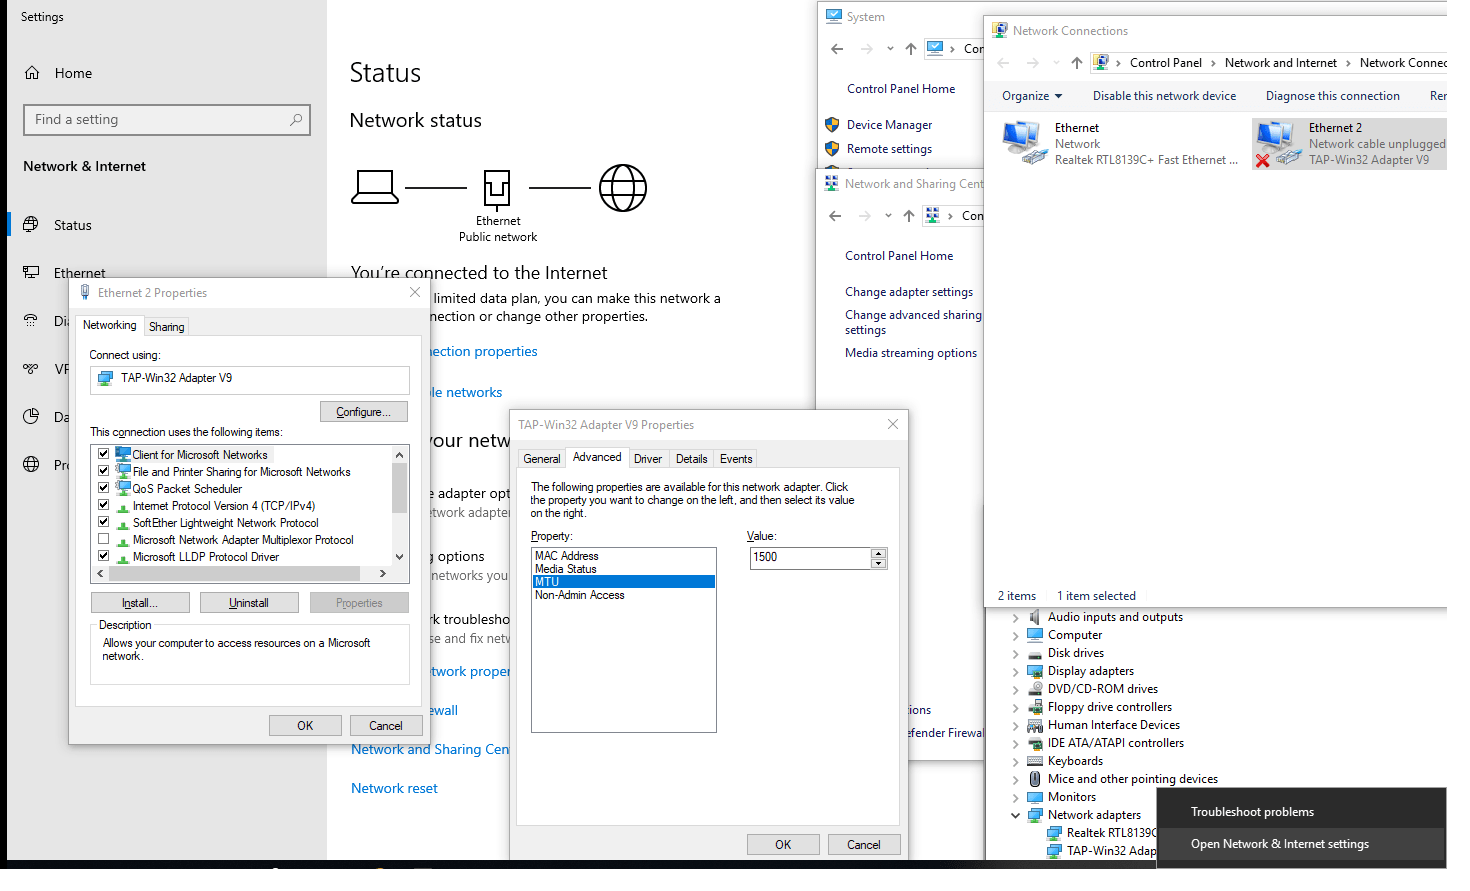Expand the Human Interface Devices node
This screenshot has width=1470, height=891.
[1016, 725]
